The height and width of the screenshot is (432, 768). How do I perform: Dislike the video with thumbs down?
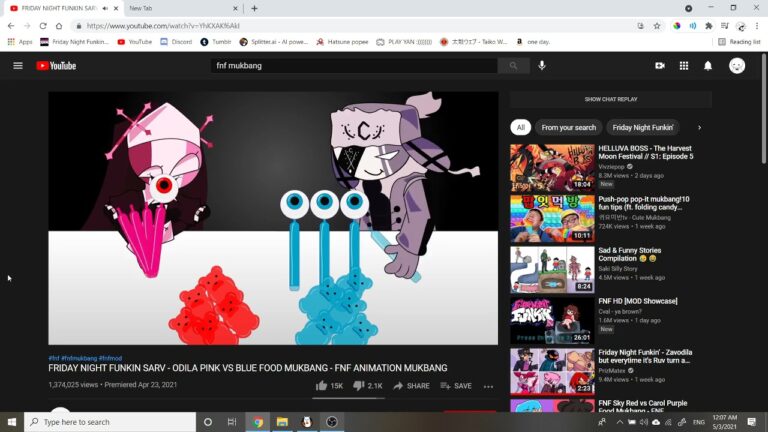(x=368, y=386)
